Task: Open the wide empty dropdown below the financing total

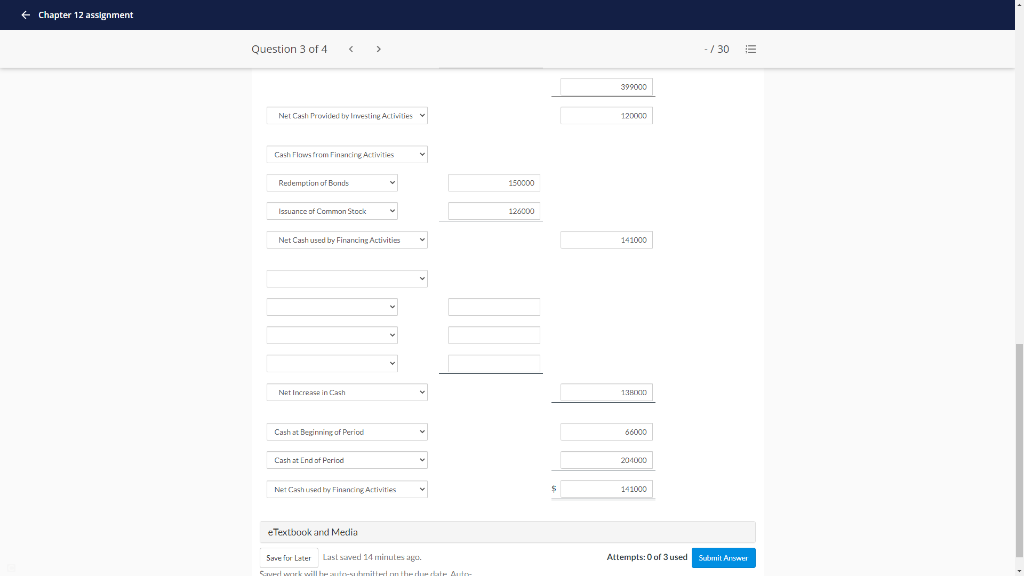Action: tap(347, 279)
